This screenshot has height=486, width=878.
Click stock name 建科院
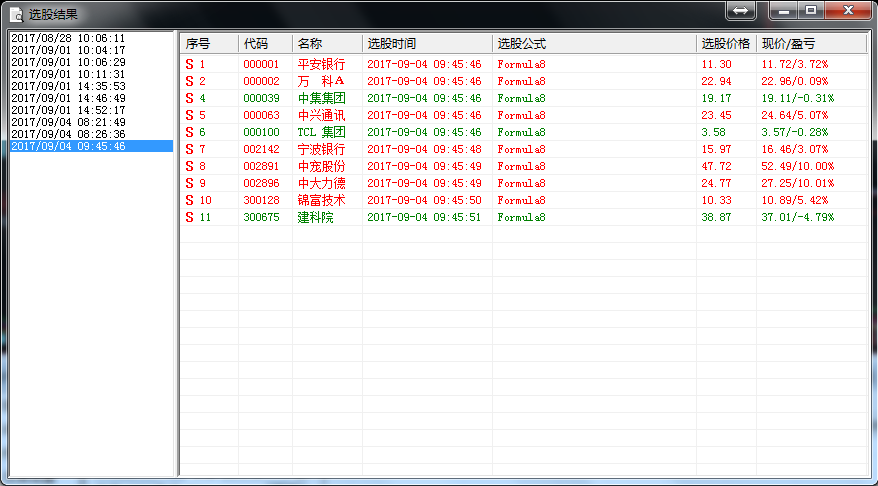tap(315, 217)
